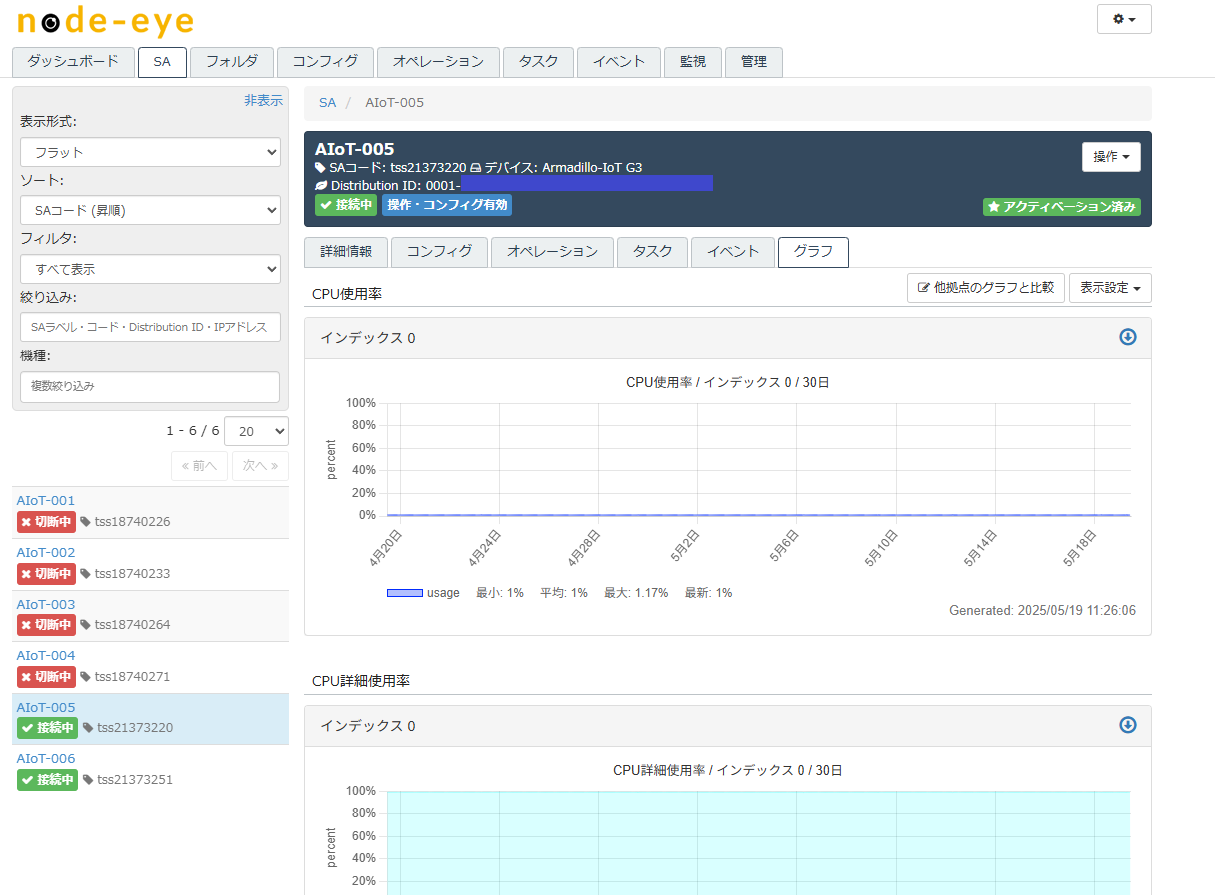
Task: Download the CPU詳細使用率 インデックス 0 graph
Action: pos(1128,725)
